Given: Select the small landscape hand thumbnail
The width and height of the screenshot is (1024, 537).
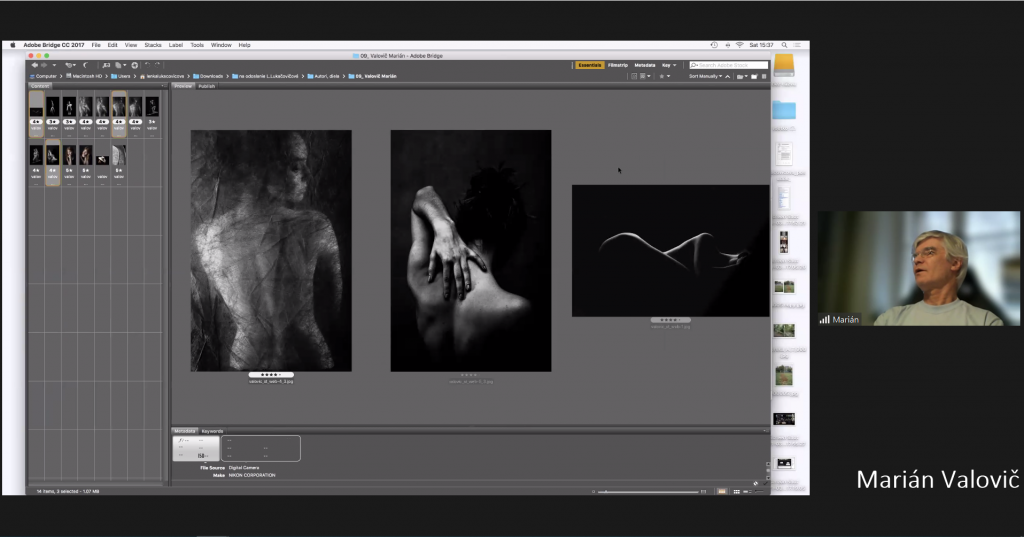Looking at the screenshot, I should click(103, 160).
